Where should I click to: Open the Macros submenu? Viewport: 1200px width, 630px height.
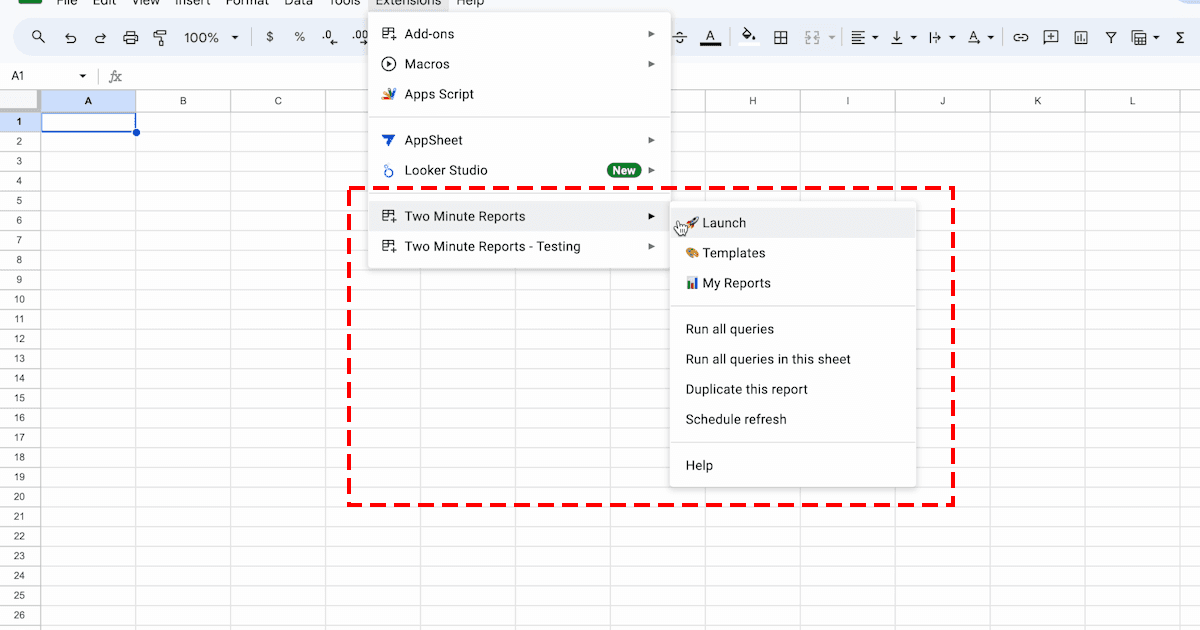[x=519, y=64]
